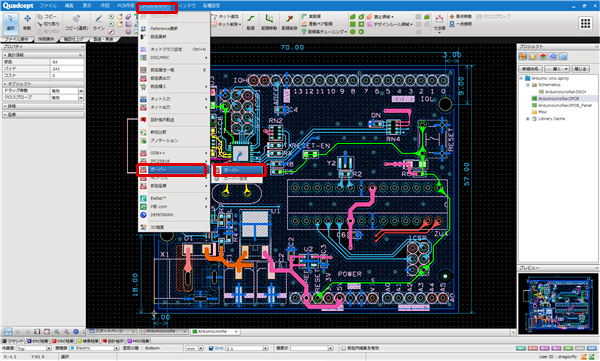
Task: Enable the 部品内編集を有効 checkbox
Action: pos(343,348)
